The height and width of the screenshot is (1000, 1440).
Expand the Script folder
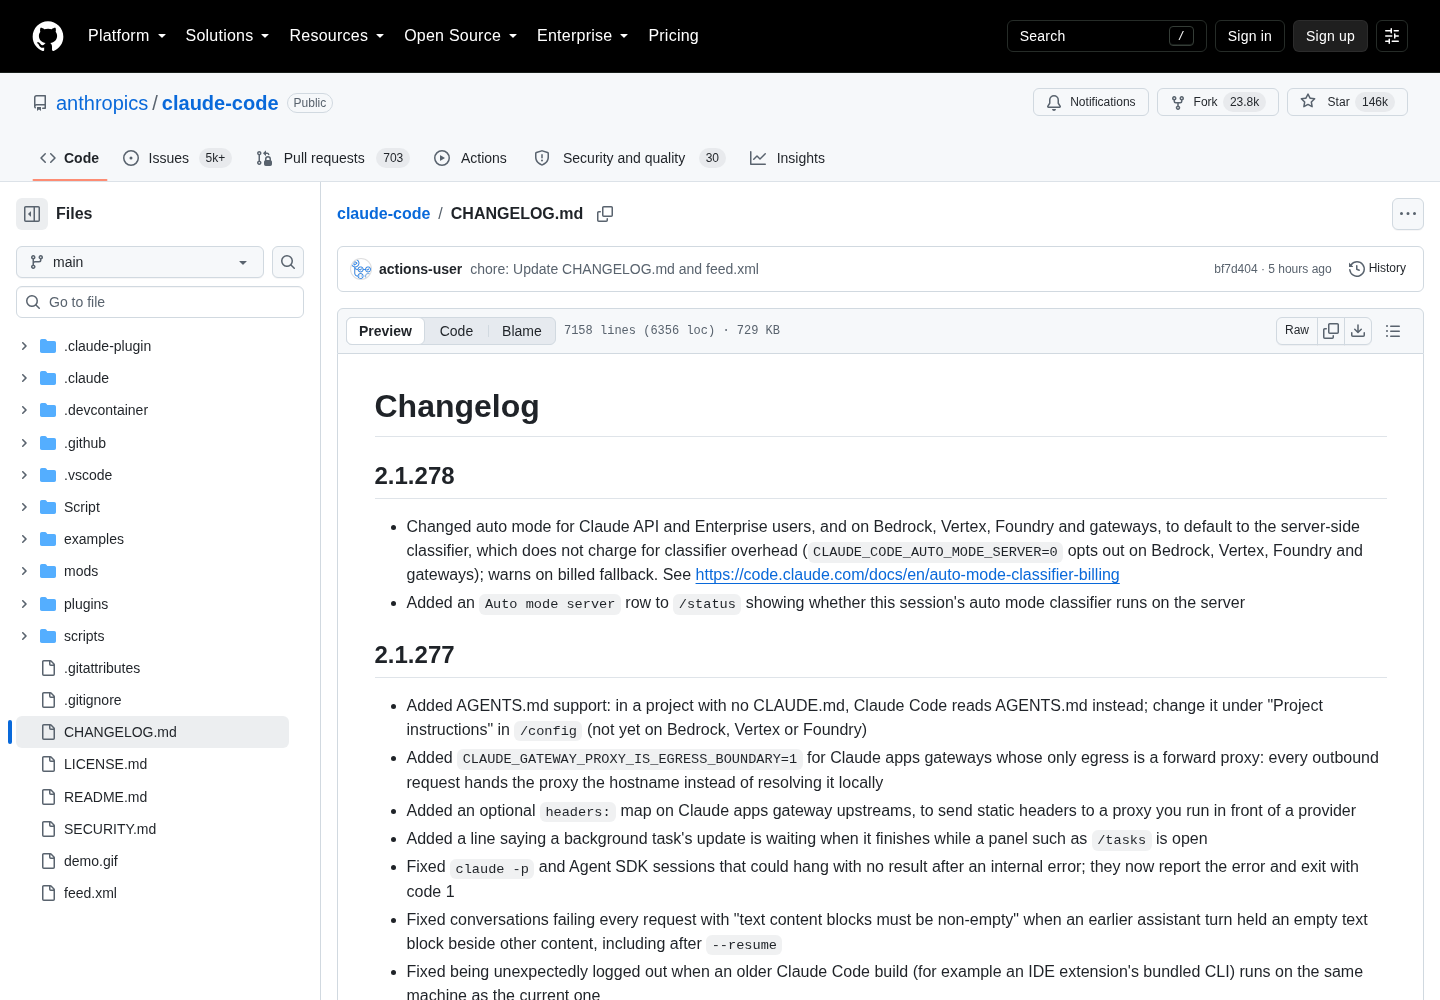(x=24, y=507)
